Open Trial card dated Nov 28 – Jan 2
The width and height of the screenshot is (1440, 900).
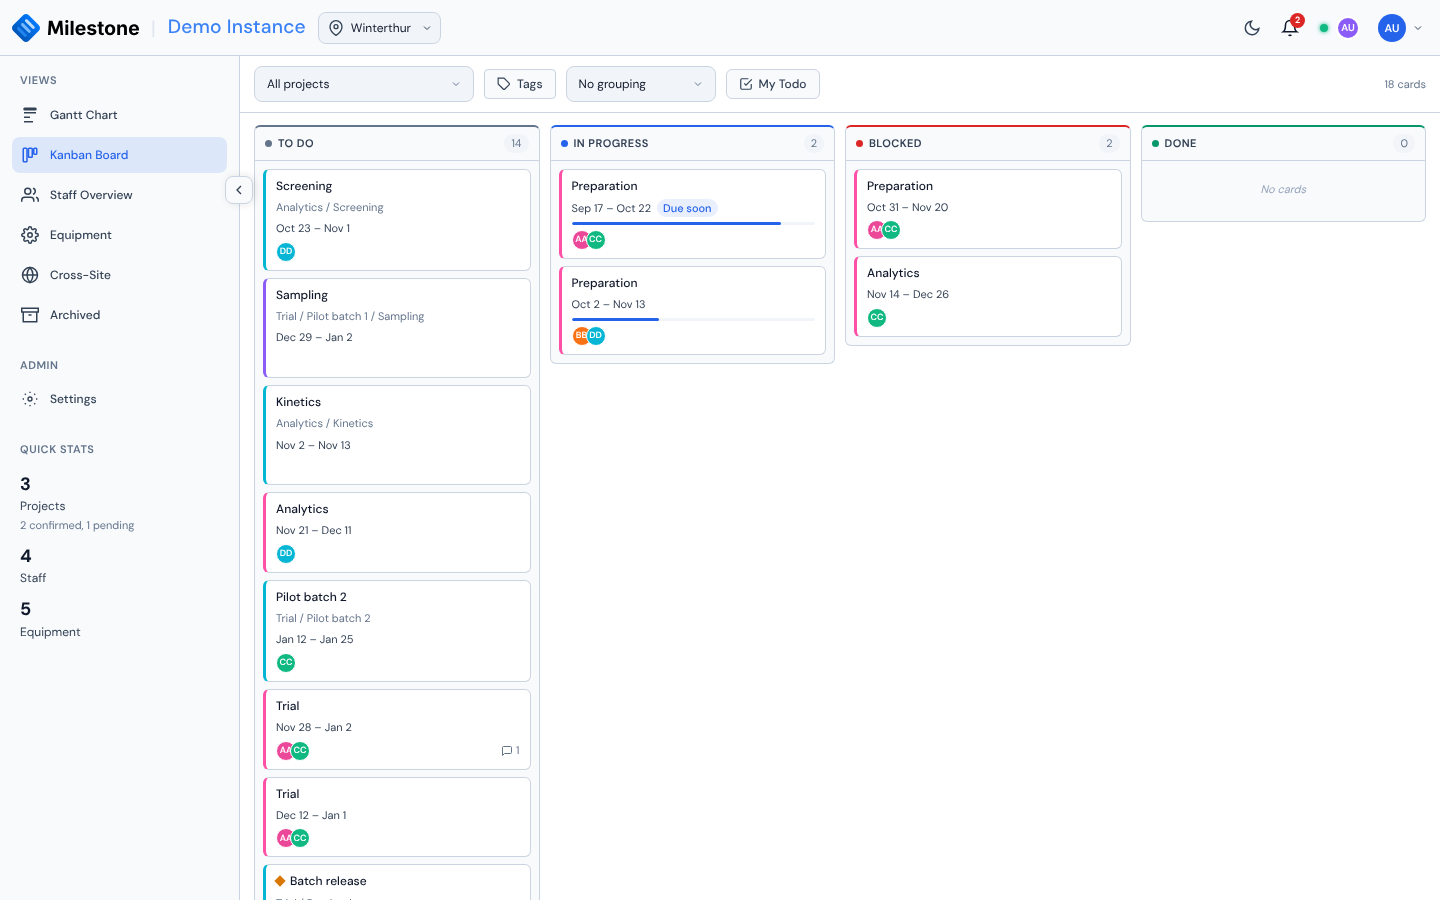[x=397, y=729]
